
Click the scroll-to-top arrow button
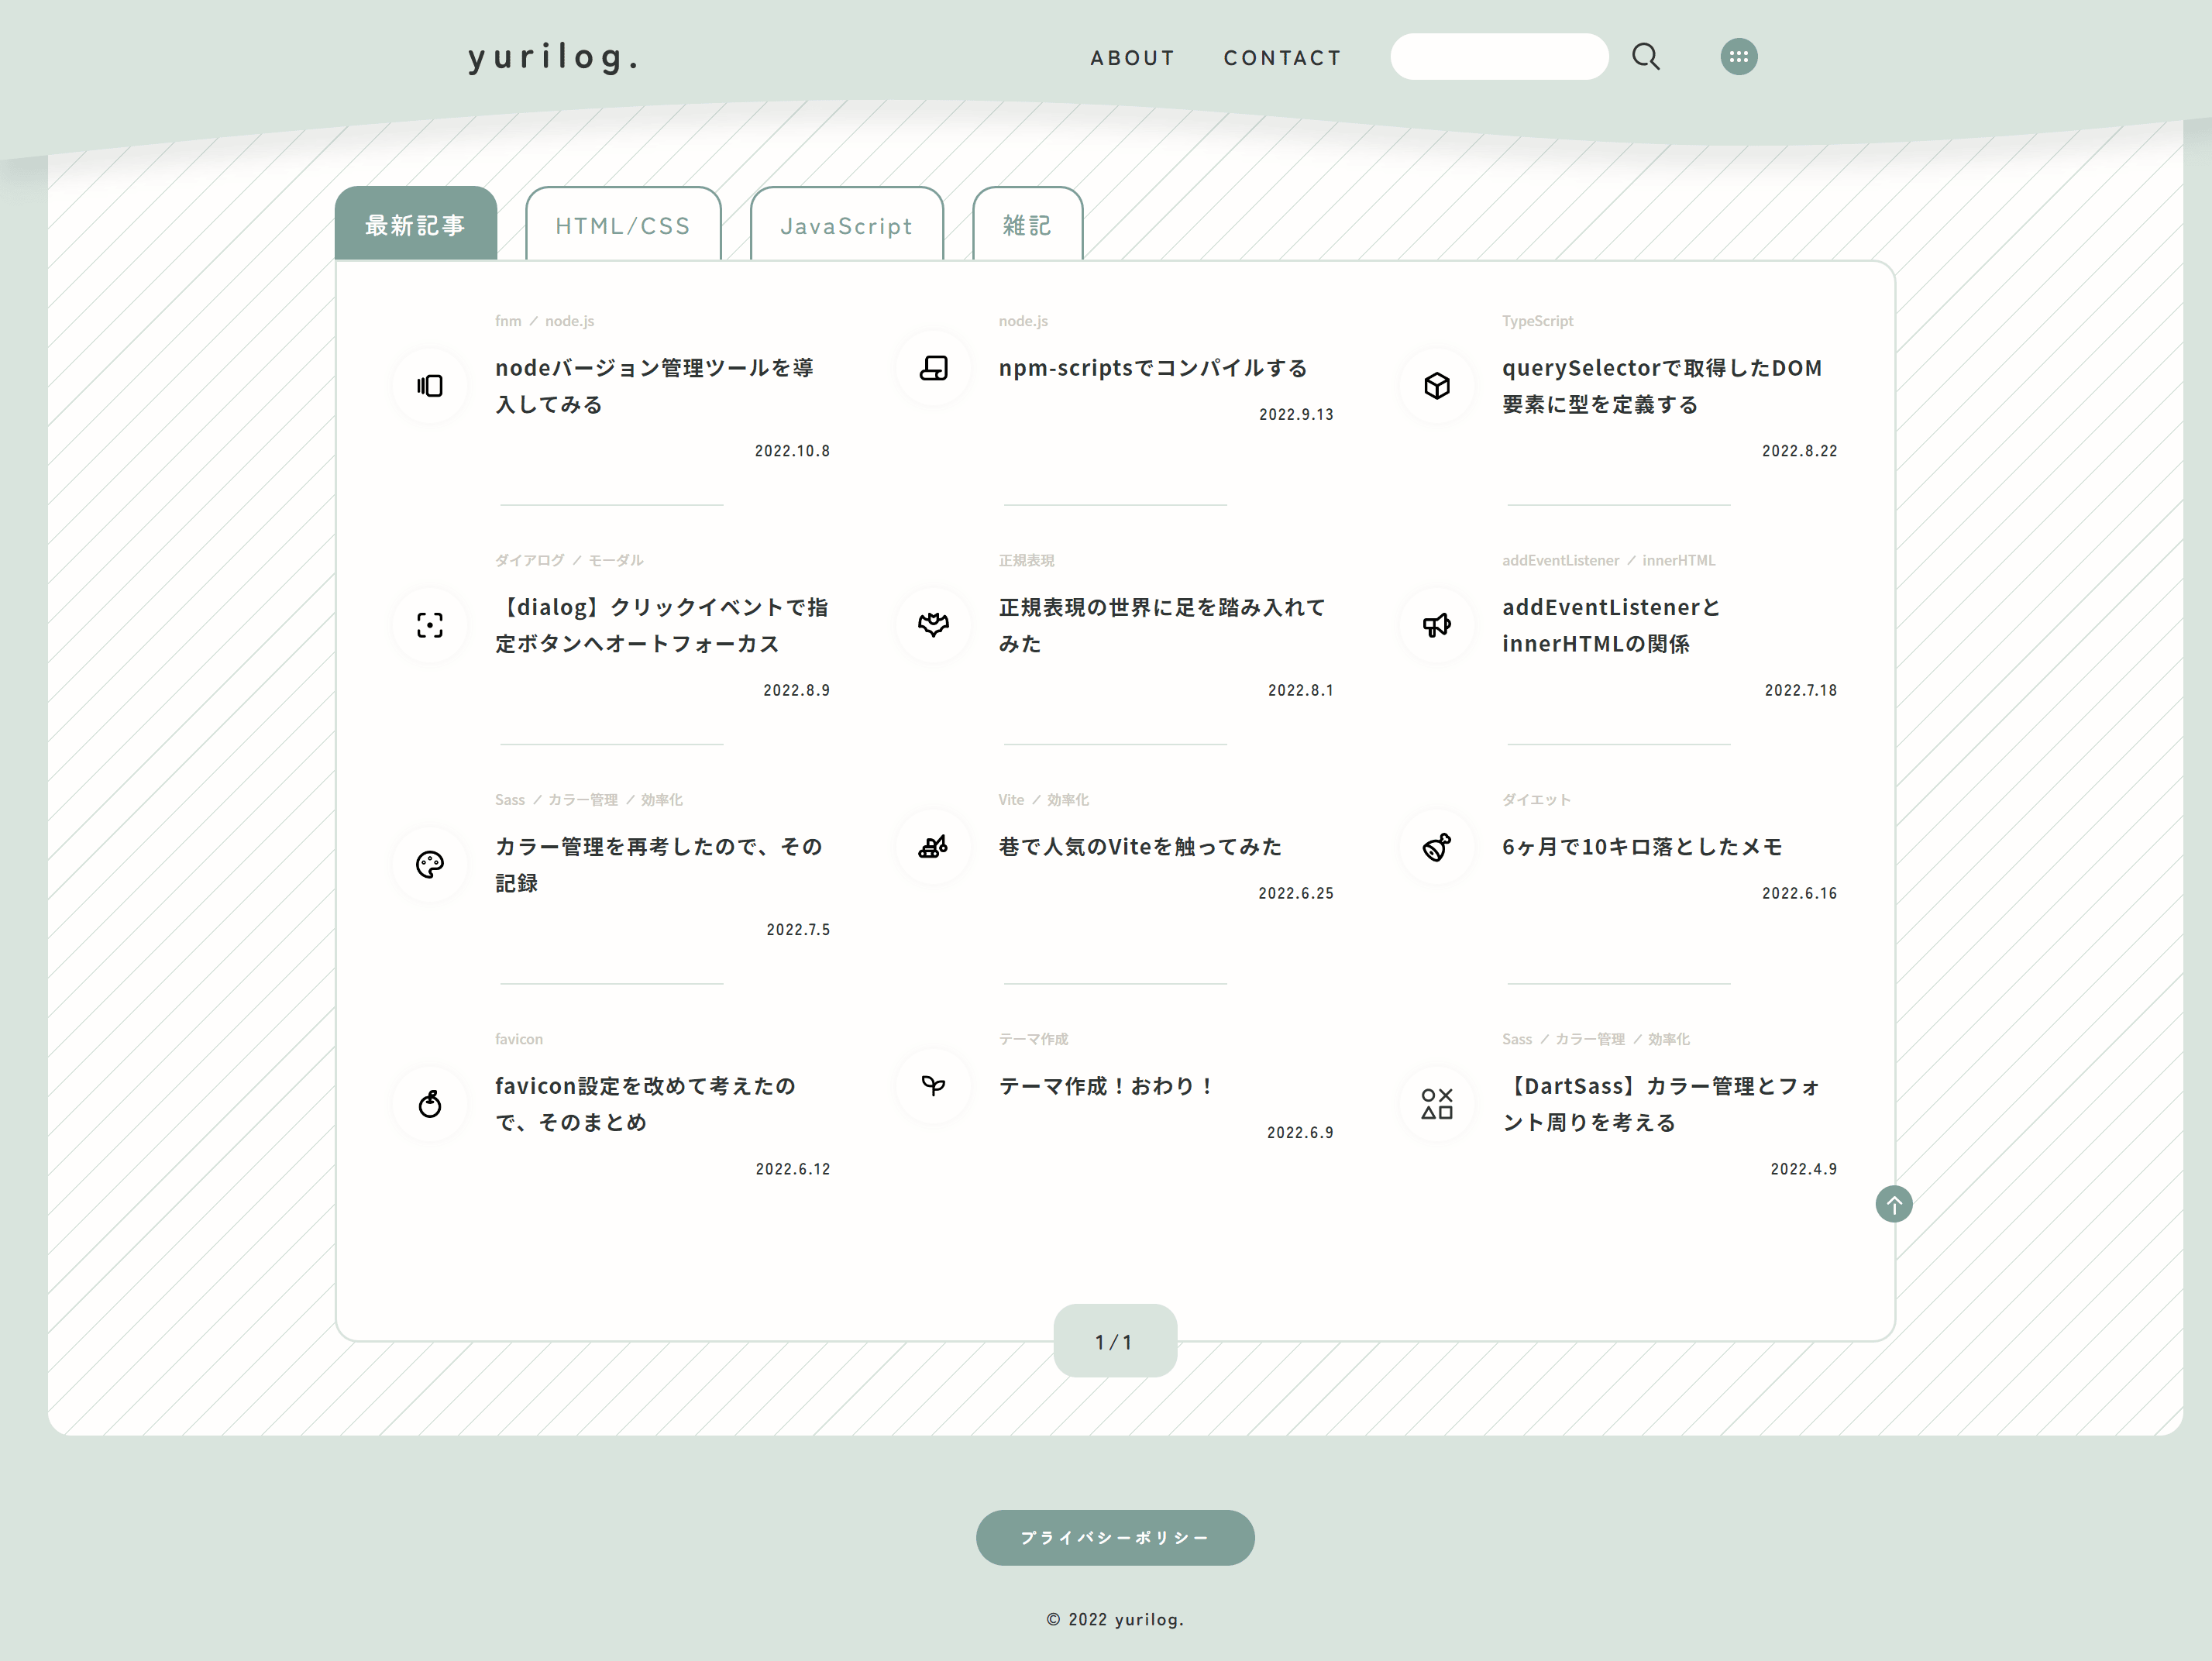[x=1893, y=1204]
